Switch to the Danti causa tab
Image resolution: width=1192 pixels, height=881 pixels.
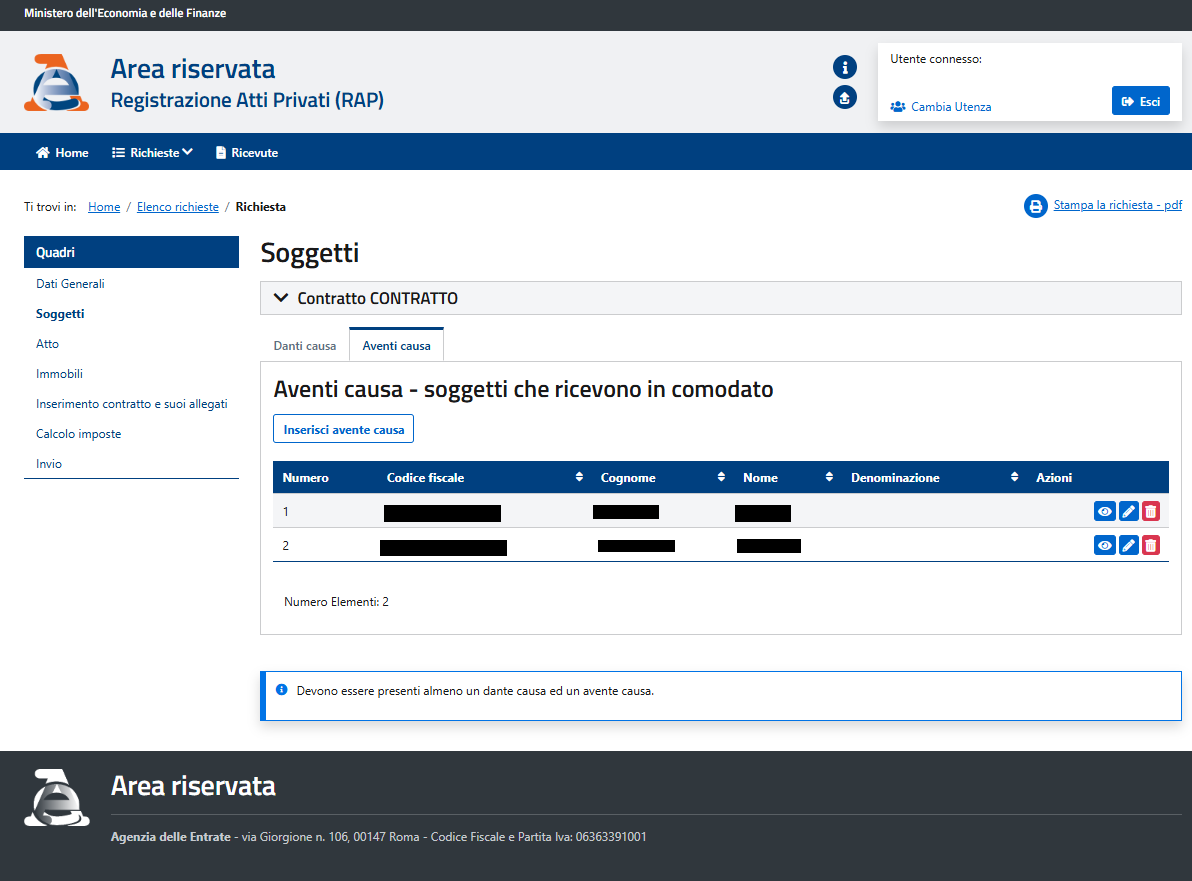(305, 346)
